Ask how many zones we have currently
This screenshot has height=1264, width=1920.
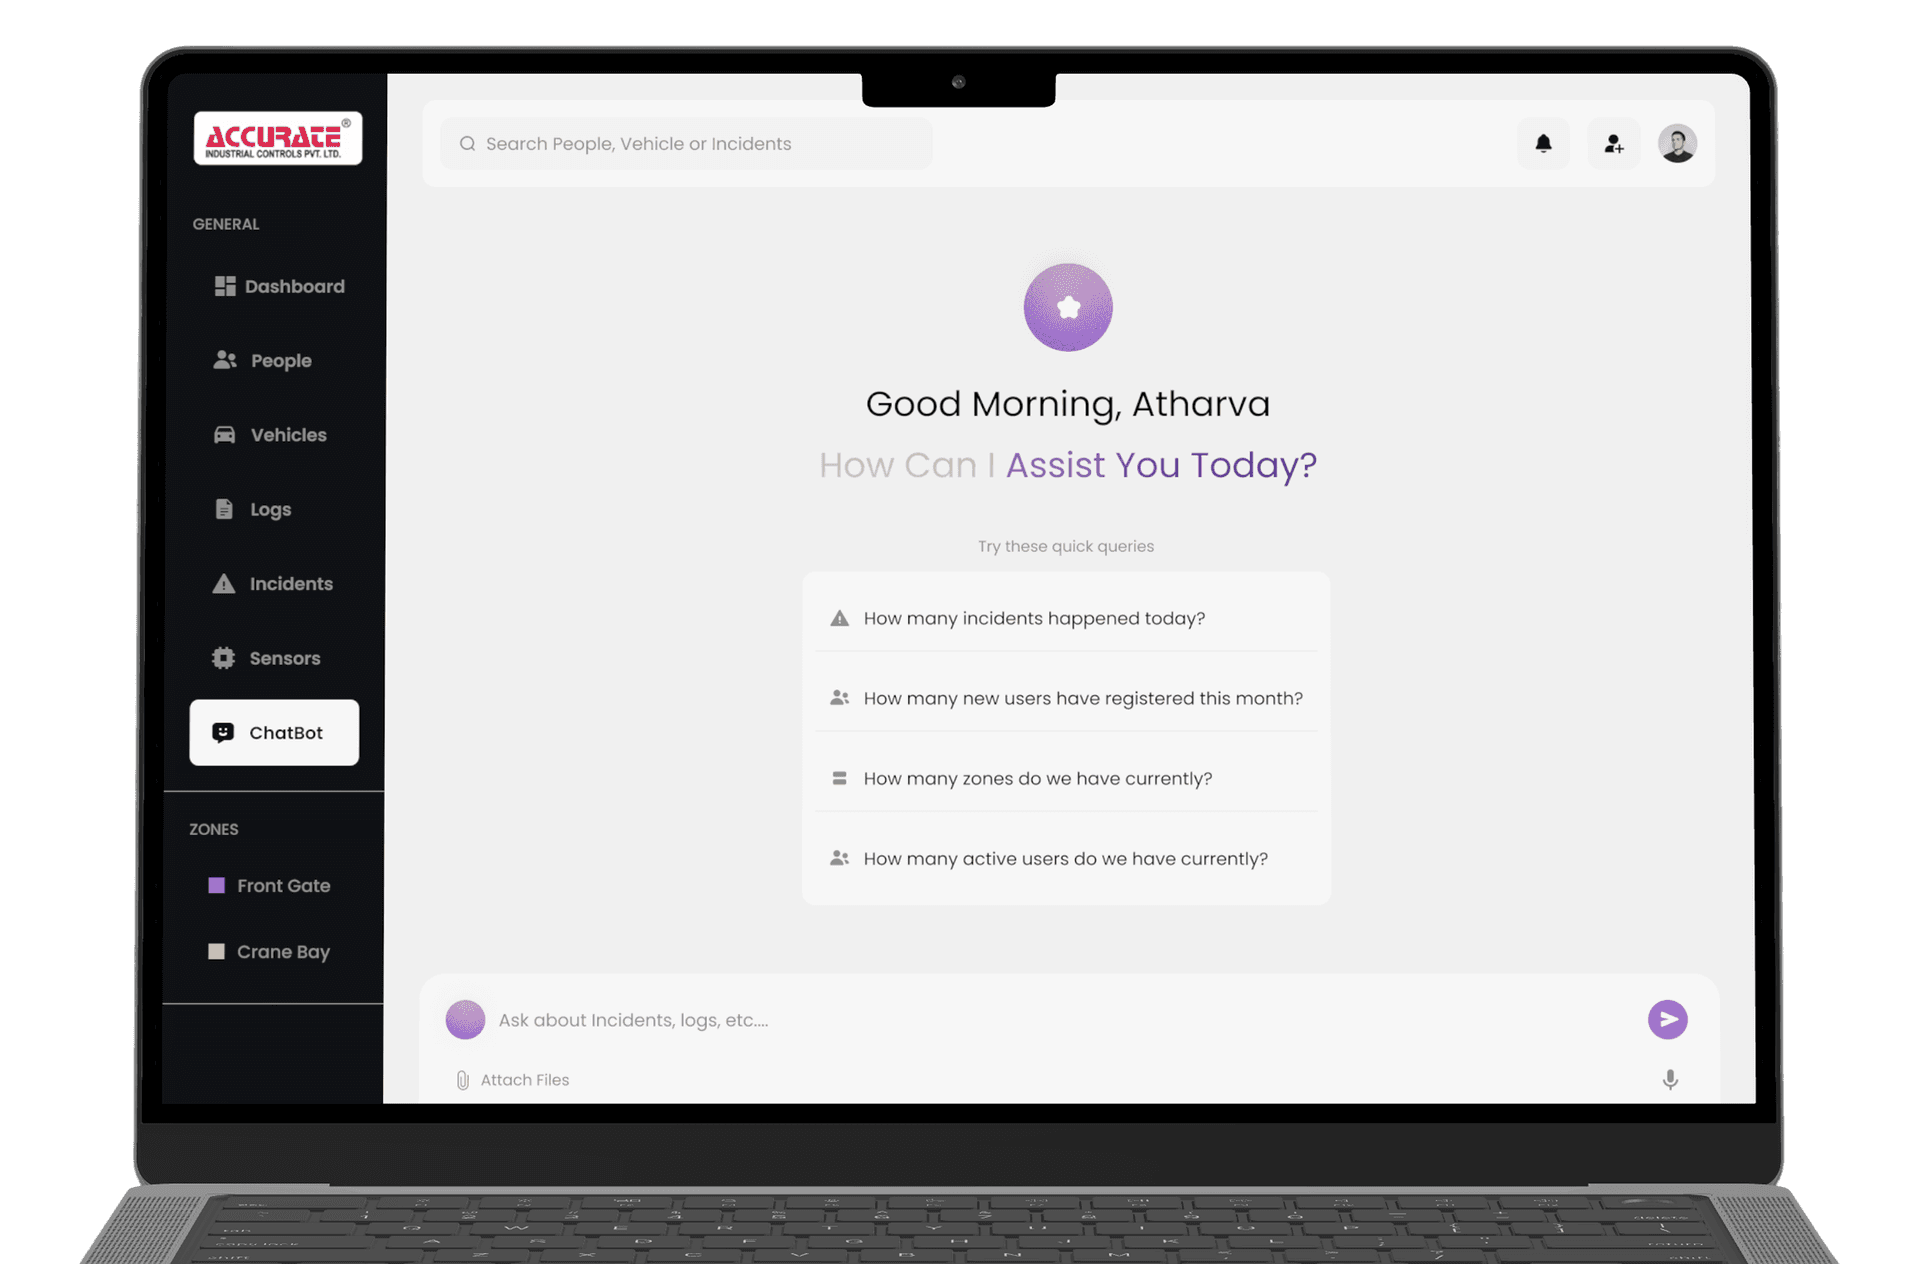click(1066, 778)
